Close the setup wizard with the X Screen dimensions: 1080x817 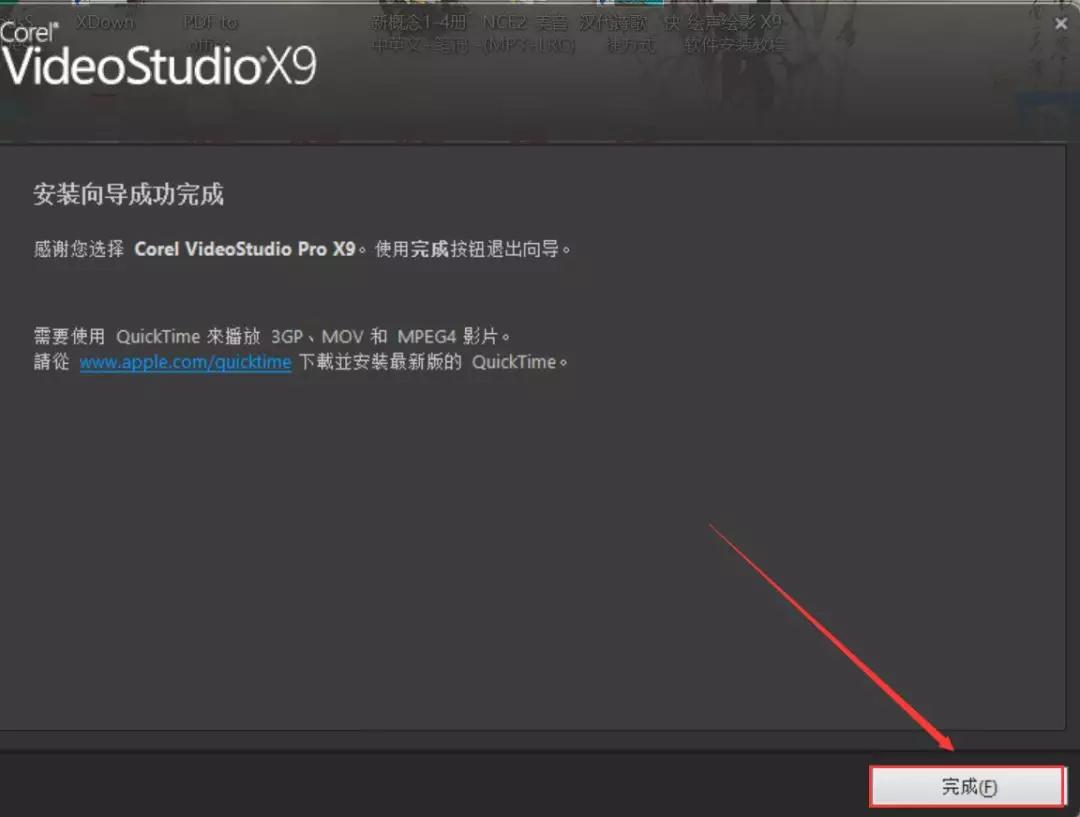1061,23
